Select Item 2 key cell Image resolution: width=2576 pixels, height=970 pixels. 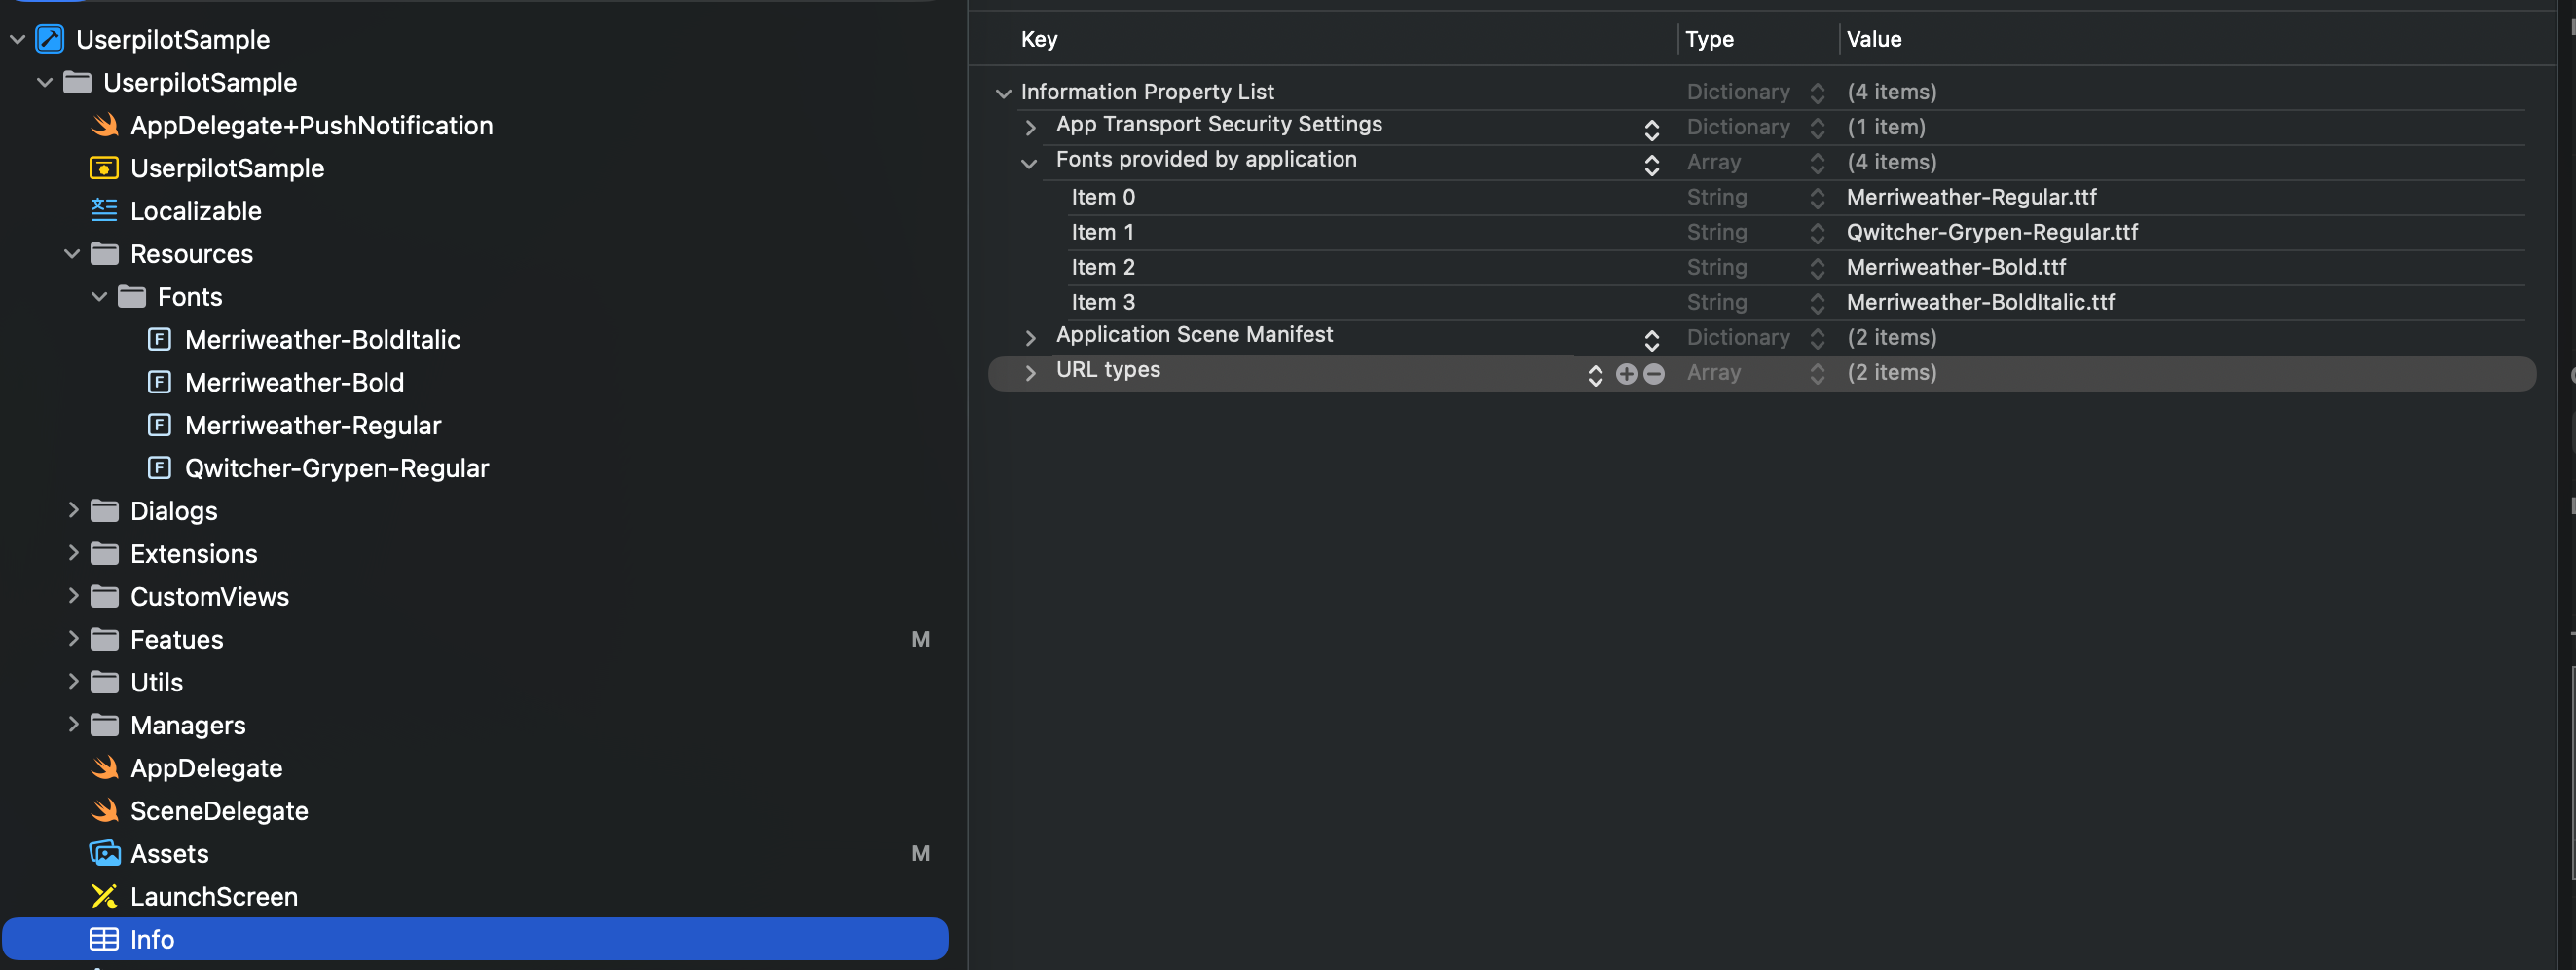click(1103, 267)
